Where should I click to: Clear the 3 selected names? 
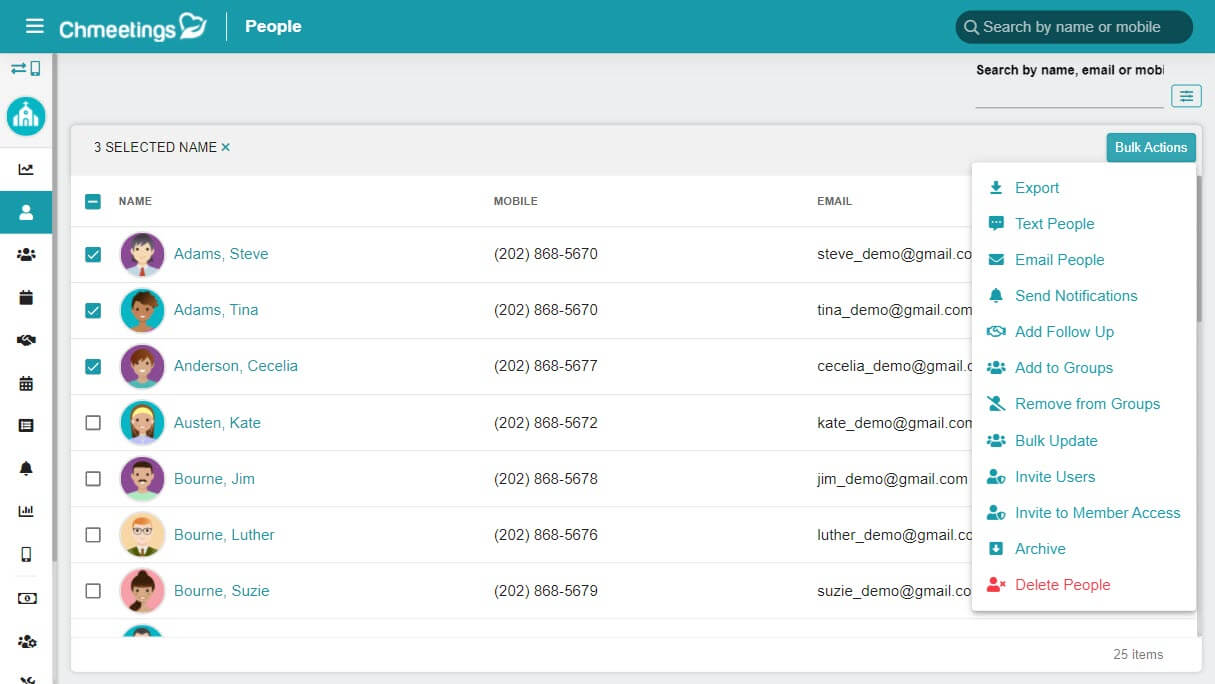coord(226,147)
